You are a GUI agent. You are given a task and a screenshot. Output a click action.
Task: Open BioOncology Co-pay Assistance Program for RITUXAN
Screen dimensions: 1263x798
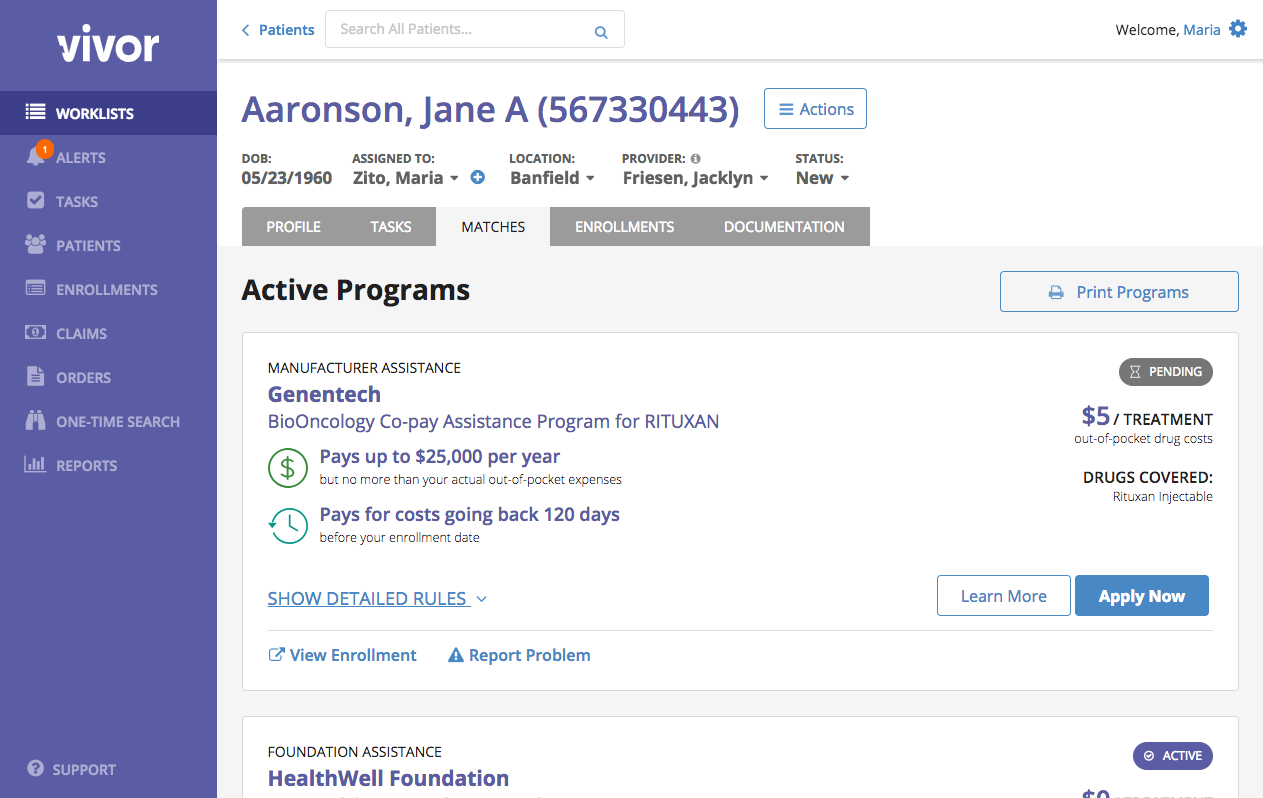[x=493, y=421]
